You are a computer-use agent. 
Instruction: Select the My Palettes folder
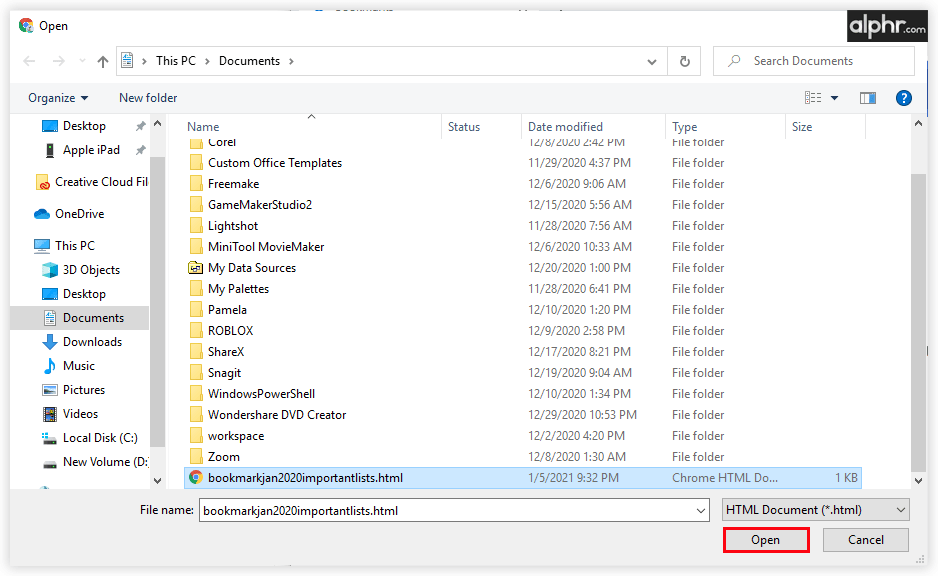[x=238, y=288]
